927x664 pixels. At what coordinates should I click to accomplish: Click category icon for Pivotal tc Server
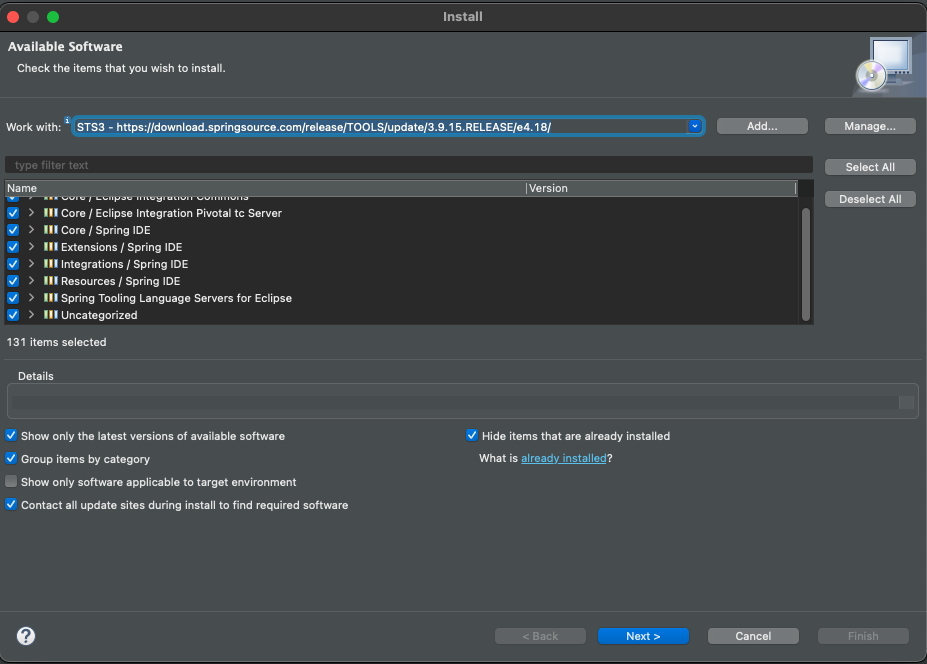[x=51, y=212]
